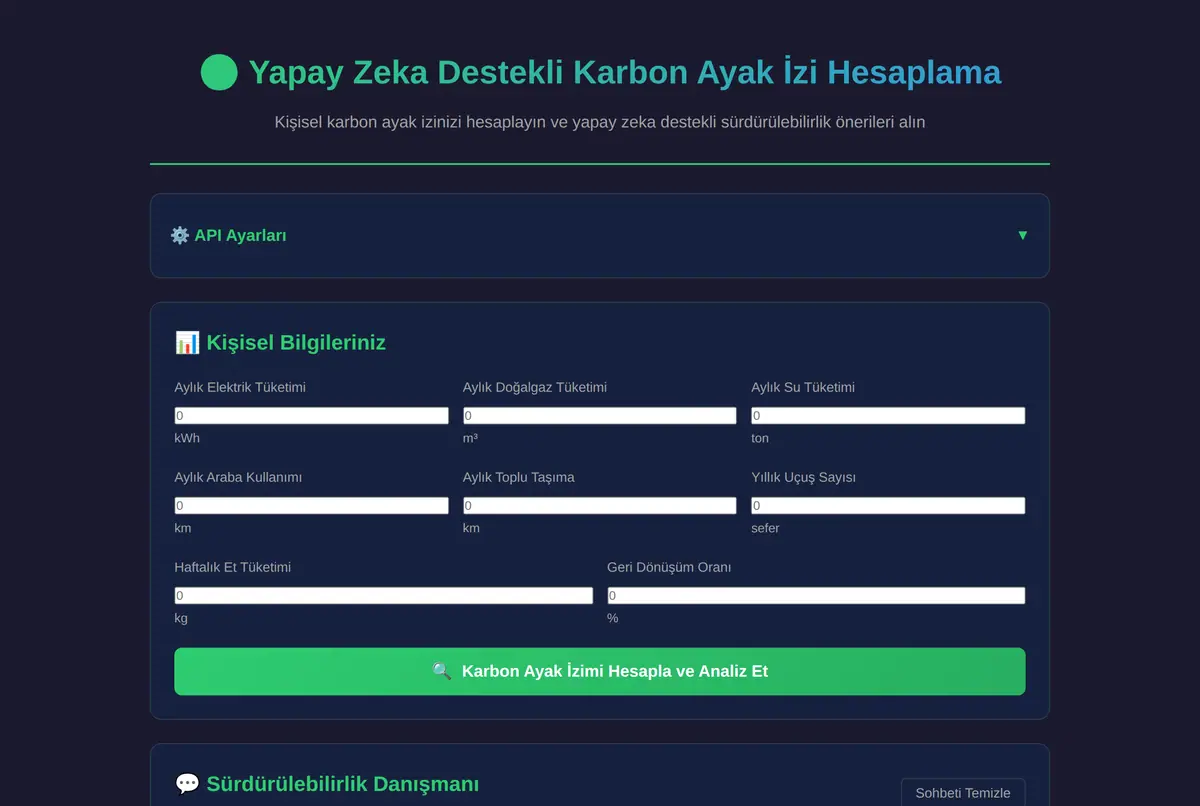The image size is (1200, 806).
Task: Click the green circle icon in the title
Action: (219, 72)
